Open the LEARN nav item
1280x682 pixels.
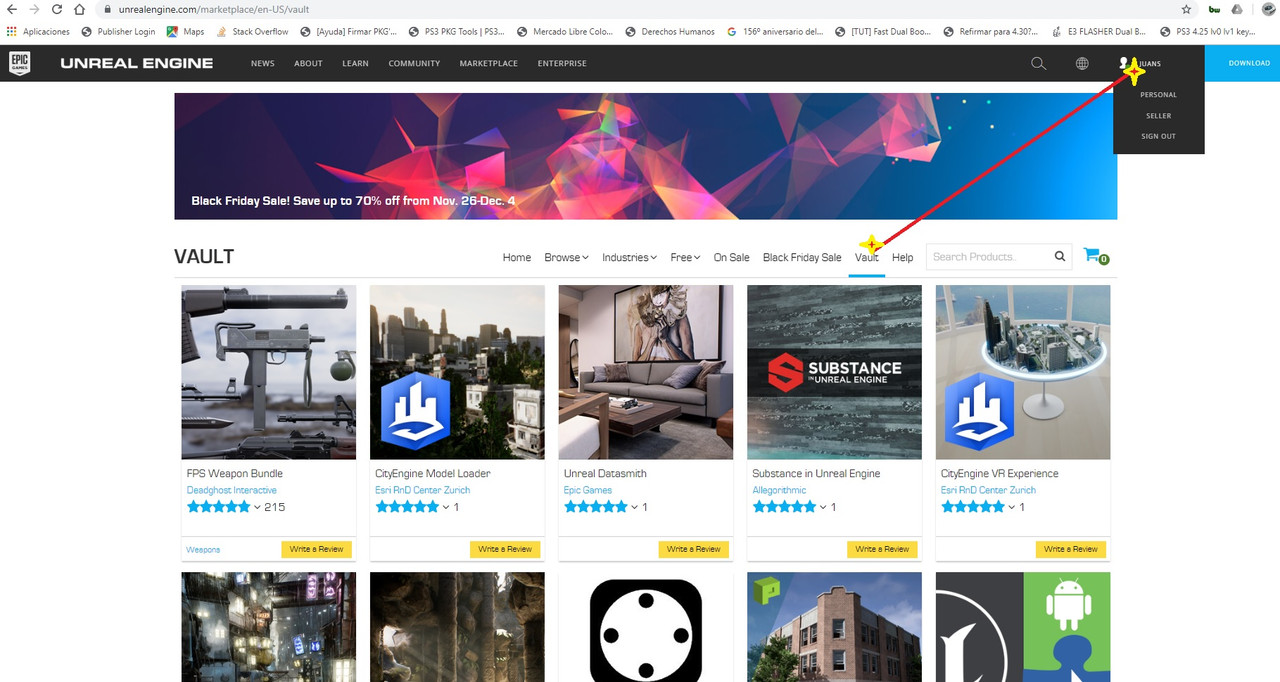pos(355,63)
